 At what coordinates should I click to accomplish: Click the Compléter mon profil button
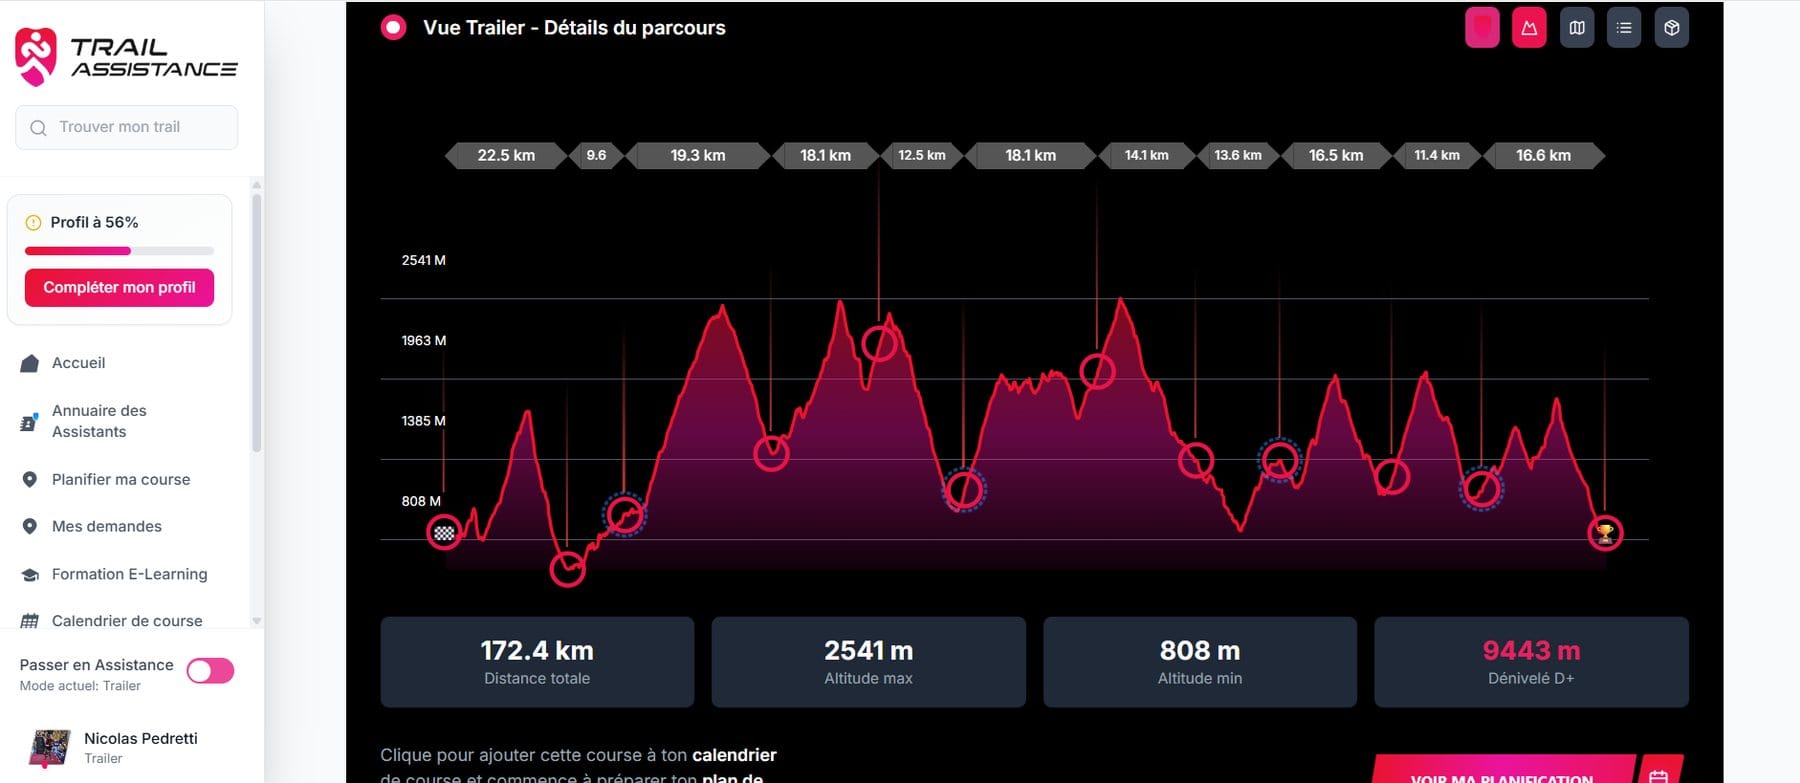119,288
